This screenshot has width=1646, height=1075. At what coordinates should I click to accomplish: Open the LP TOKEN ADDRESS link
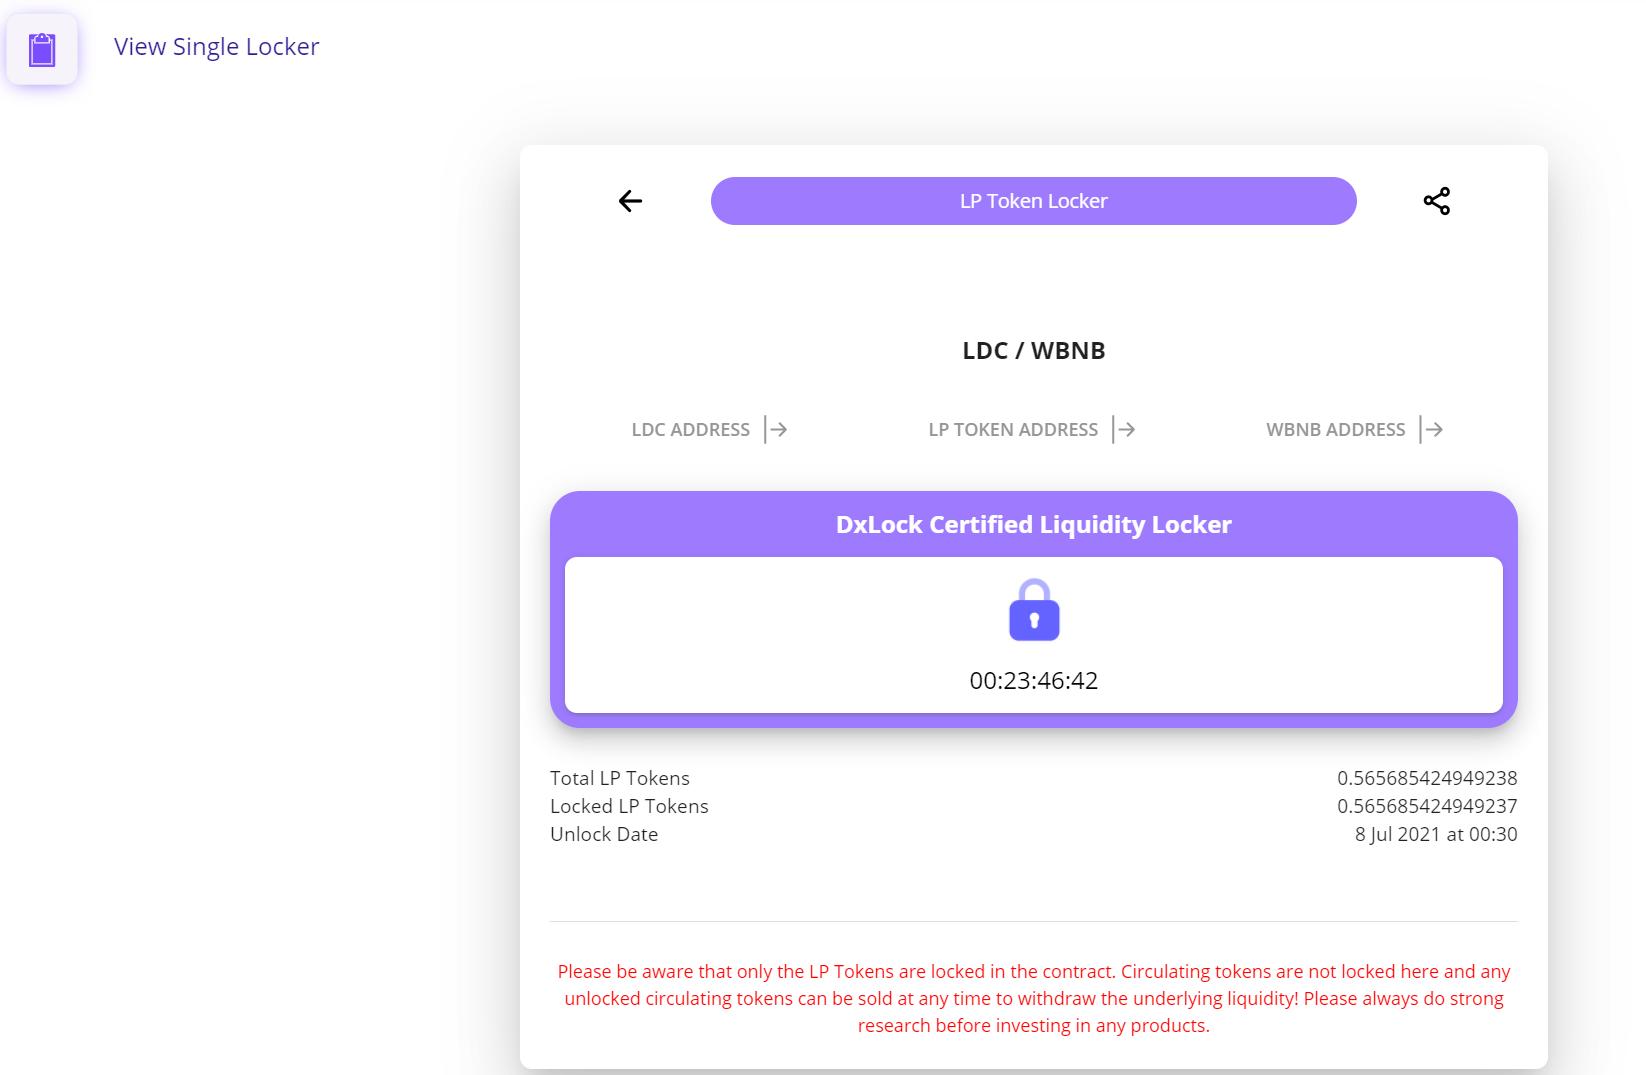point(1013,429)
